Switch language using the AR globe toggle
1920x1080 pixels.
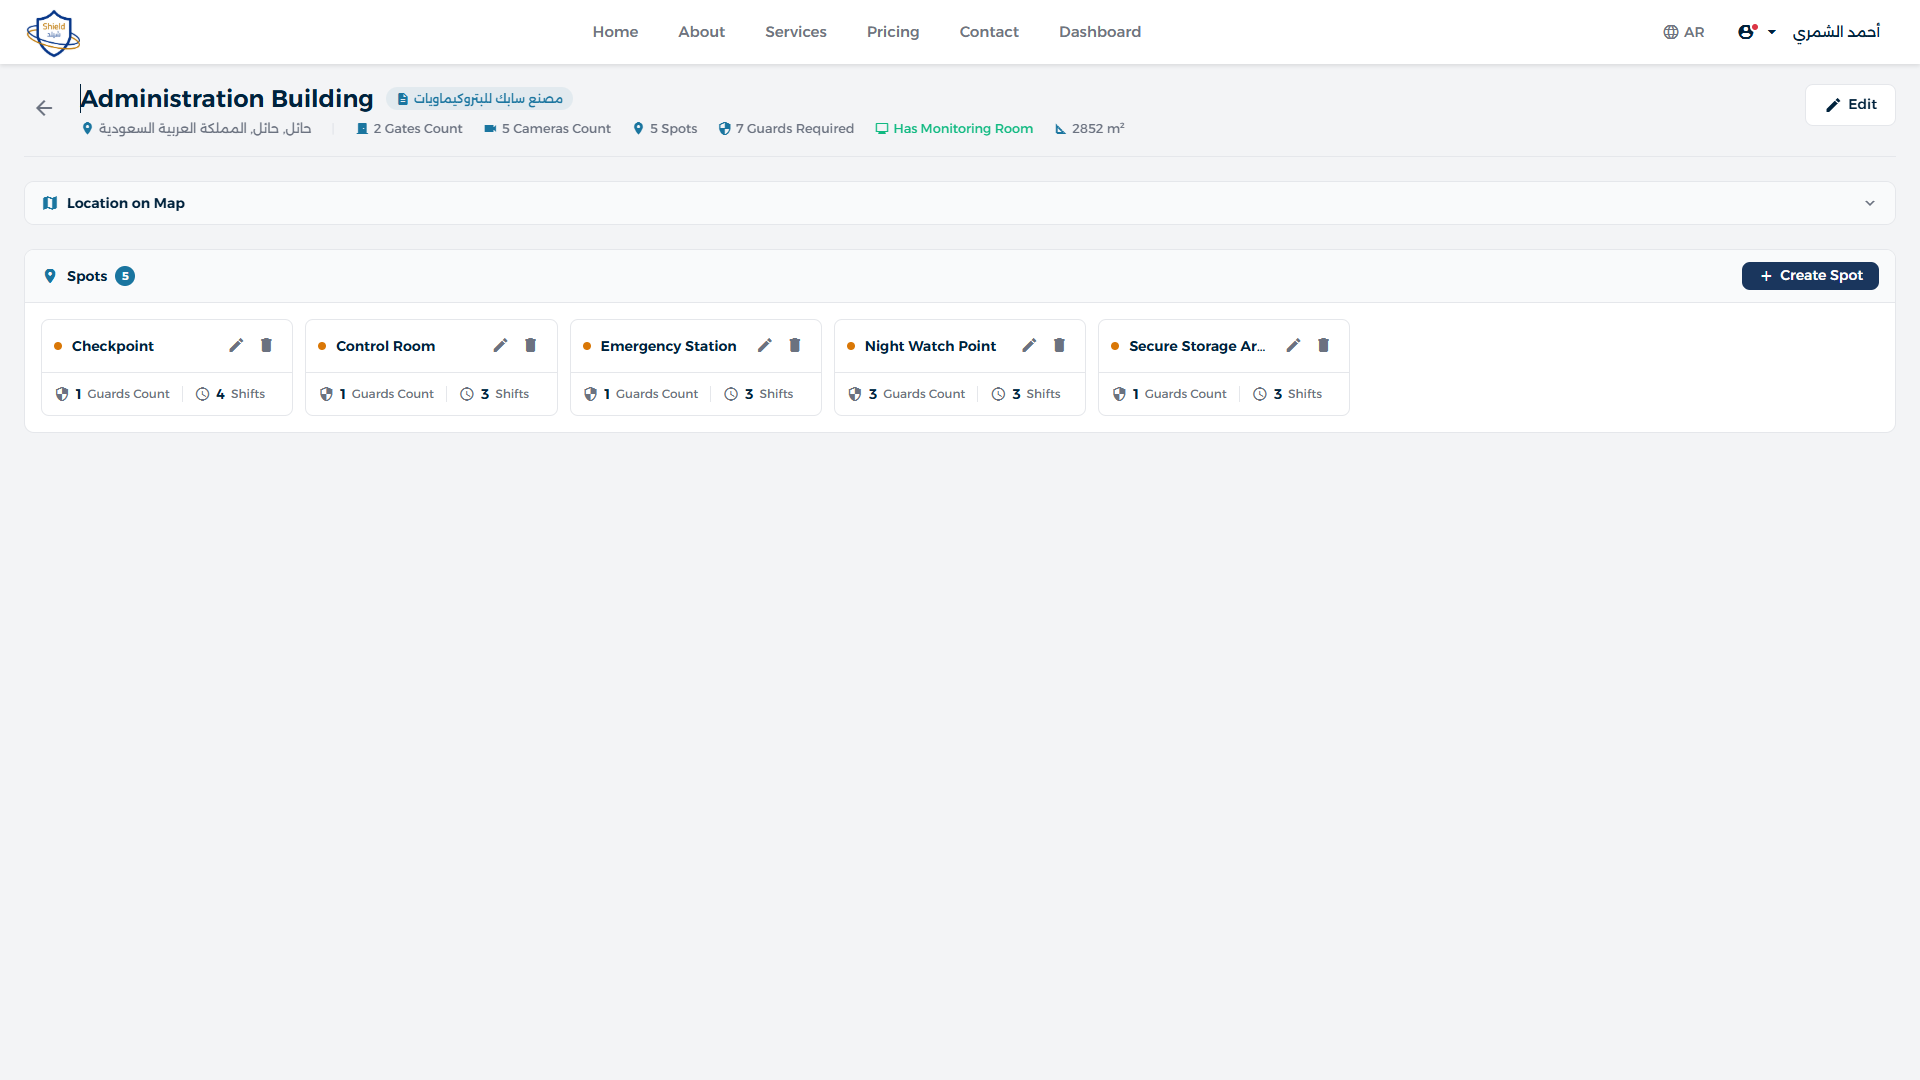(x=1683, y=31)
